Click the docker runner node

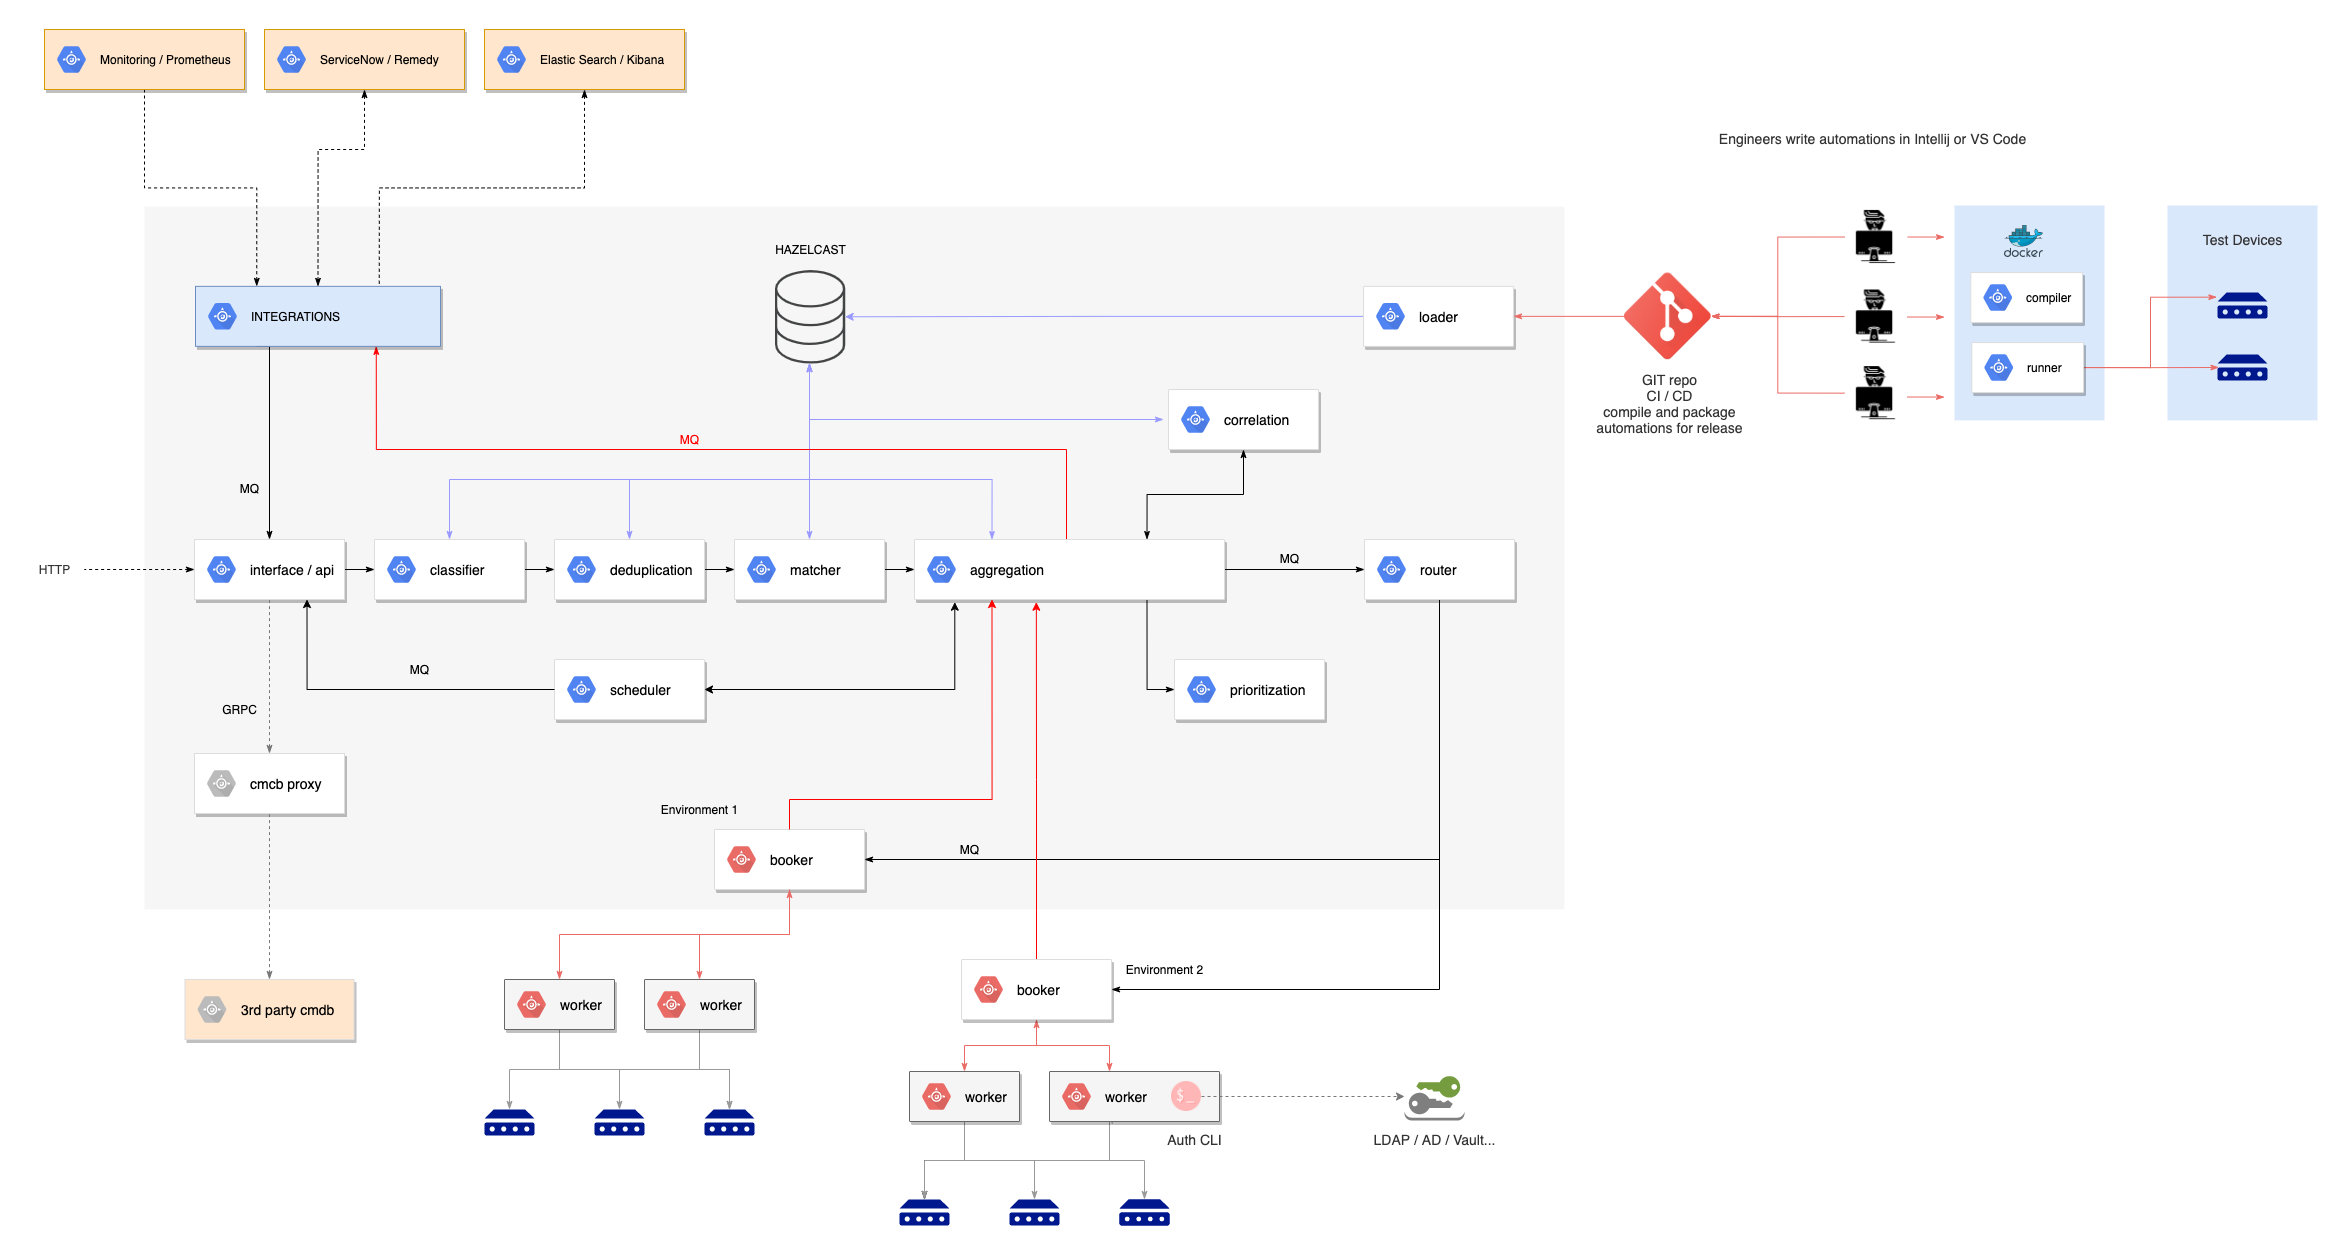[2027, 368]
